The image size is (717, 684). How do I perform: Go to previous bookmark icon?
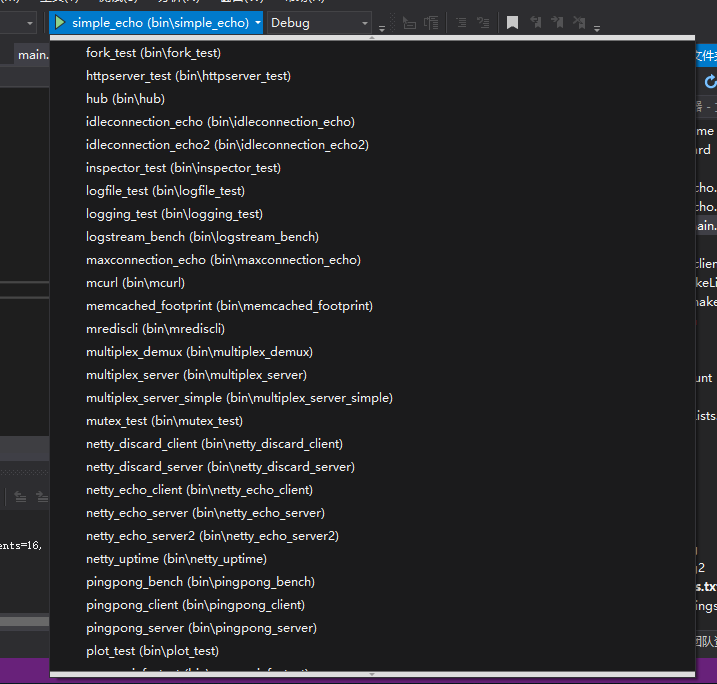click(535, 22)
